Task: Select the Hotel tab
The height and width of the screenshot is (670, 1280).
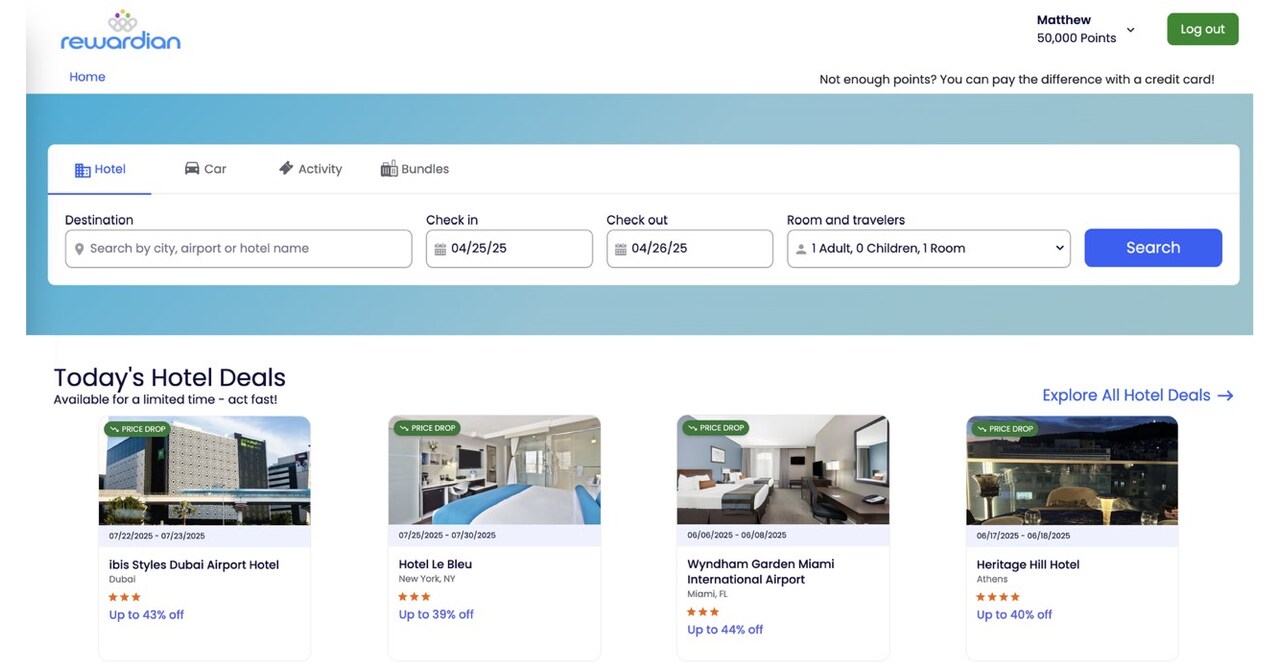Action: pyautogui.click(x=100, y=169)
